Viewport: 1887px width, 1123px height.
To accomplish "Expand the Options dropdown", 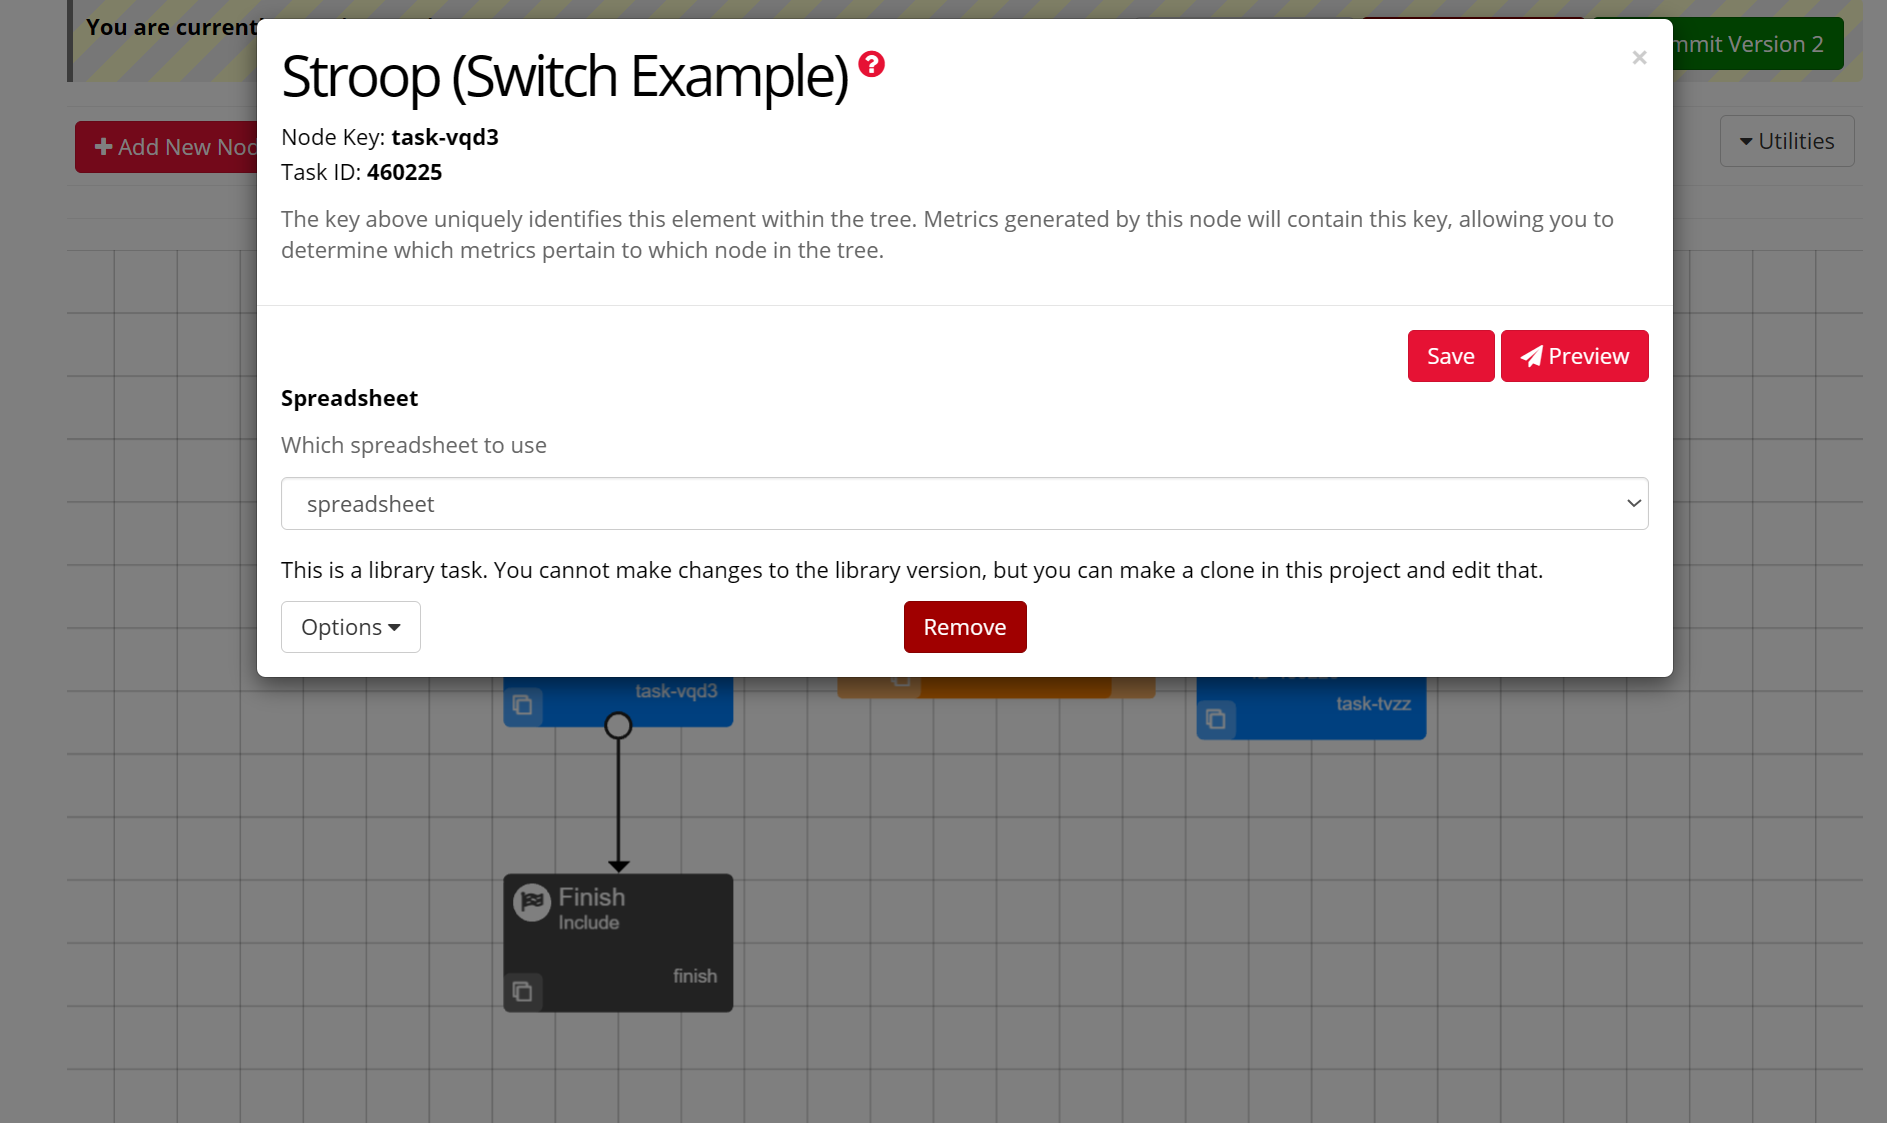I will [350, 627].
